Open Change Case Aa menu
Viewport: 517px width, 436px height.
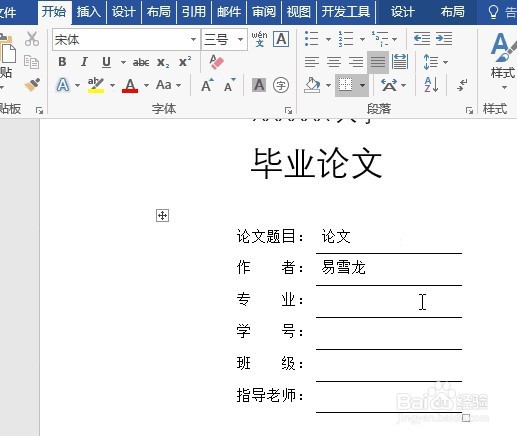point(168,85)
